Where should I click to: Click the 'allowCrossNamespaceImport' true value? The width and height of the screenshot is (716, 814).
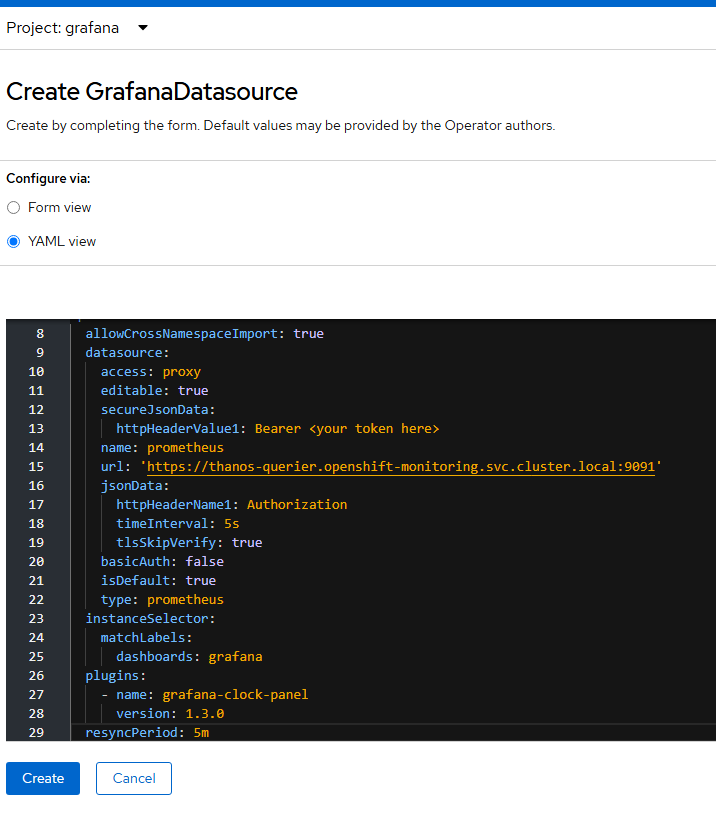308,334
